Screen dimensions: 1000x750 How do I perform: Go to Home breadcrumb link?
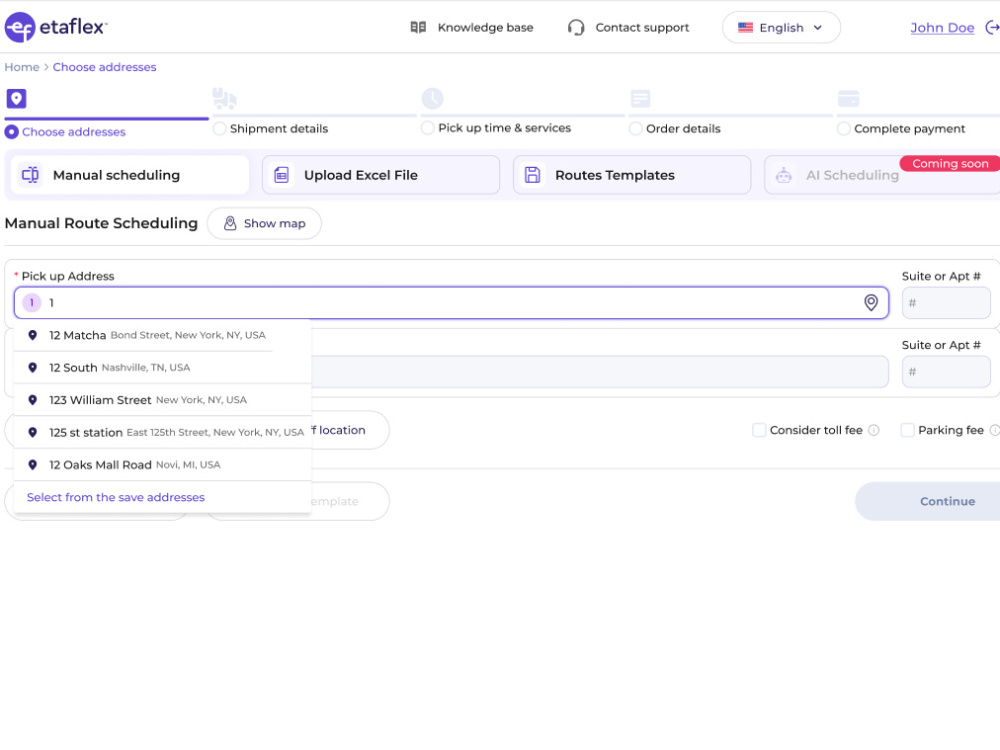(x=22, y=67)
